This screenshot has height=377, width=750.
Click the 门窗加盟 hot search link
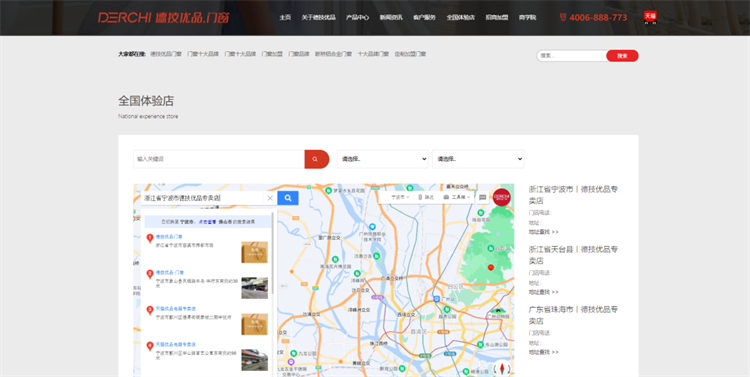[272, 54]
